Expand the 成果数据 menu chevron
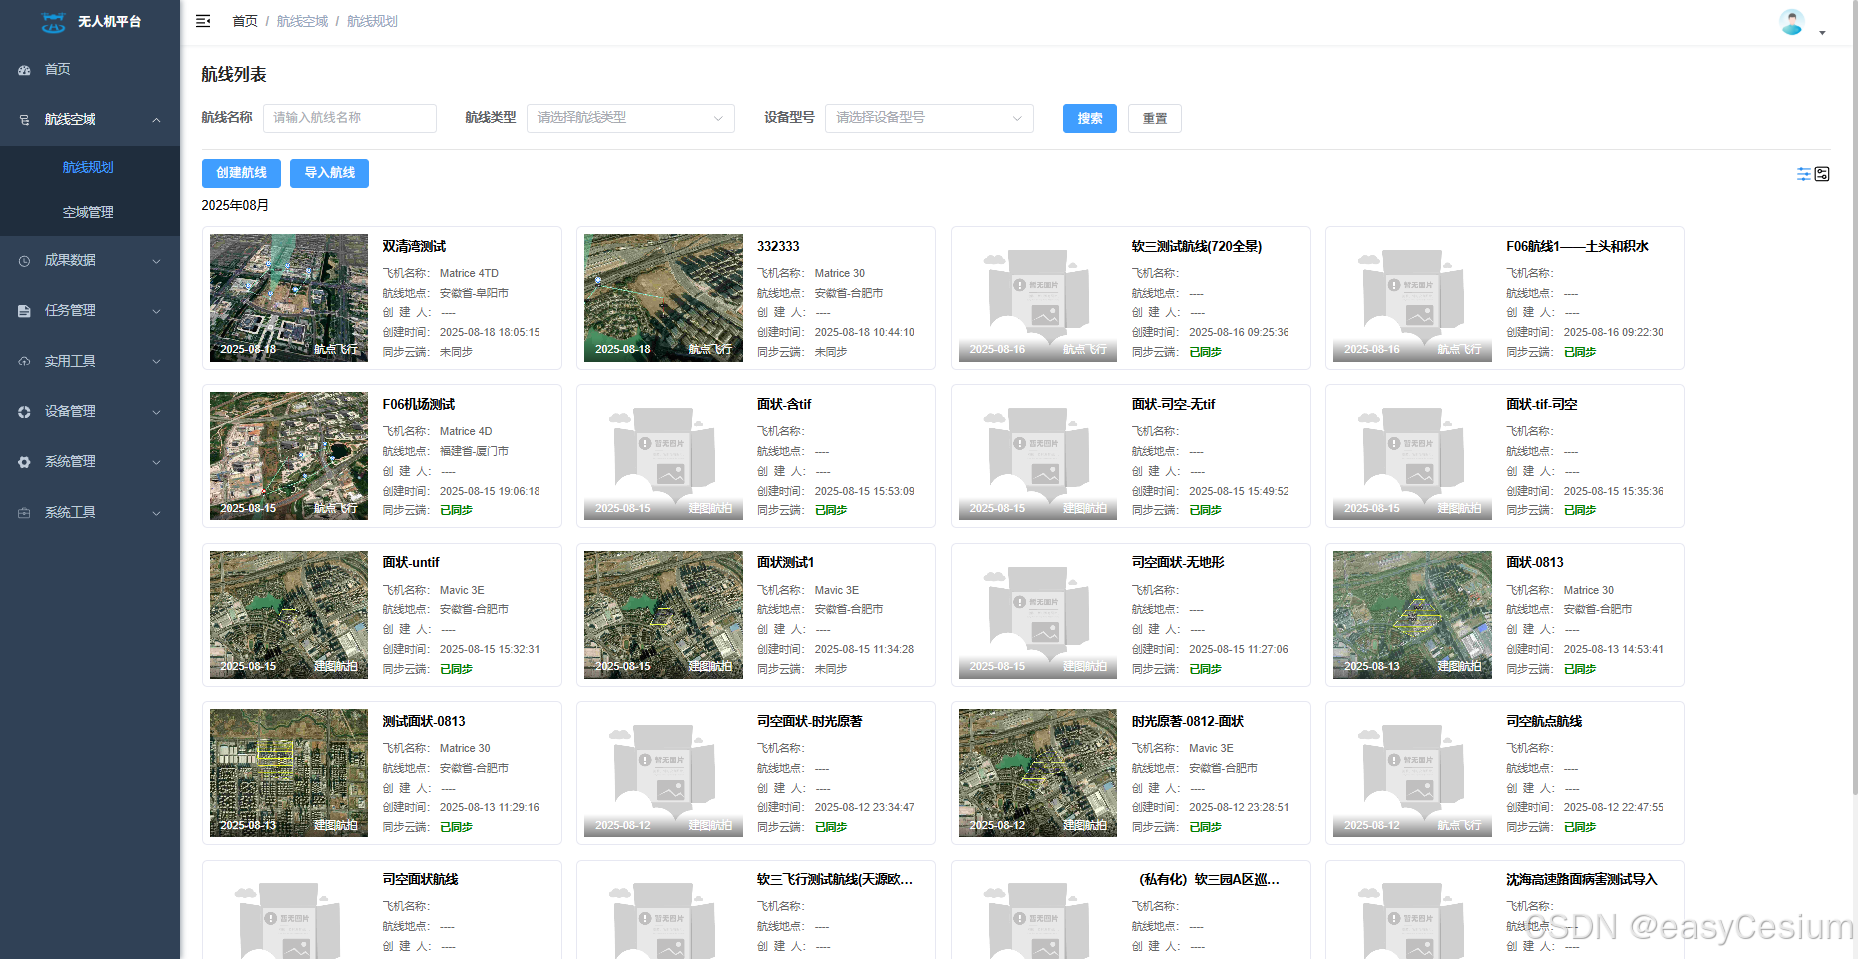This screenshot has width=1858, height=959. point(156,261)
